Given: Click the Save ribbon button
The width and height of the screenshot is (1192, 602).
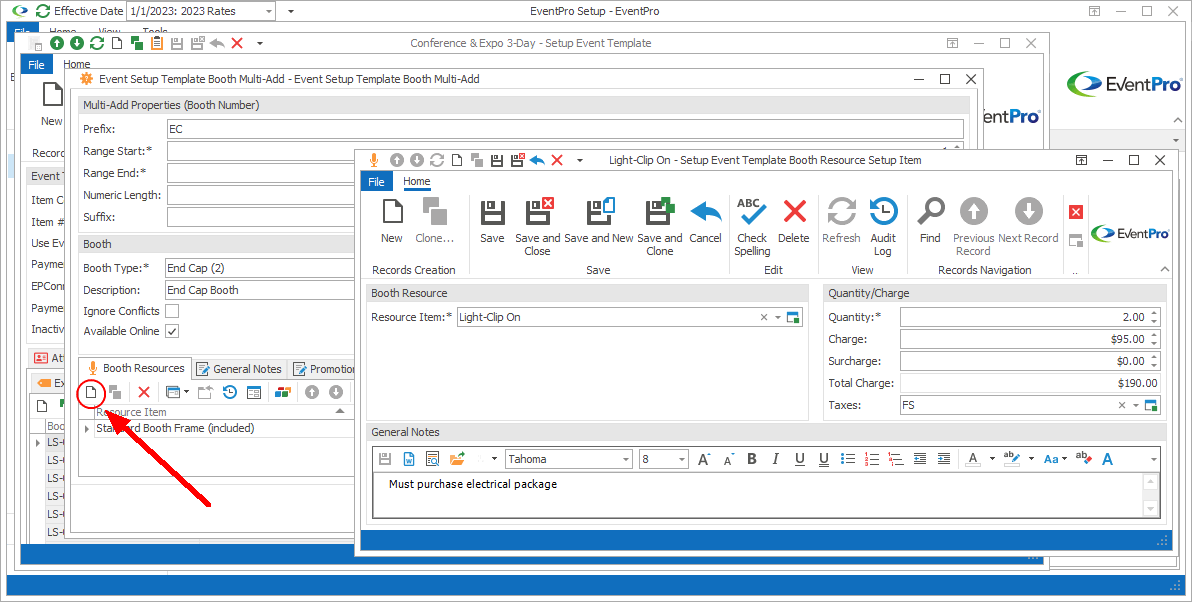Looking at the screenshot, I should coord(492,222).
